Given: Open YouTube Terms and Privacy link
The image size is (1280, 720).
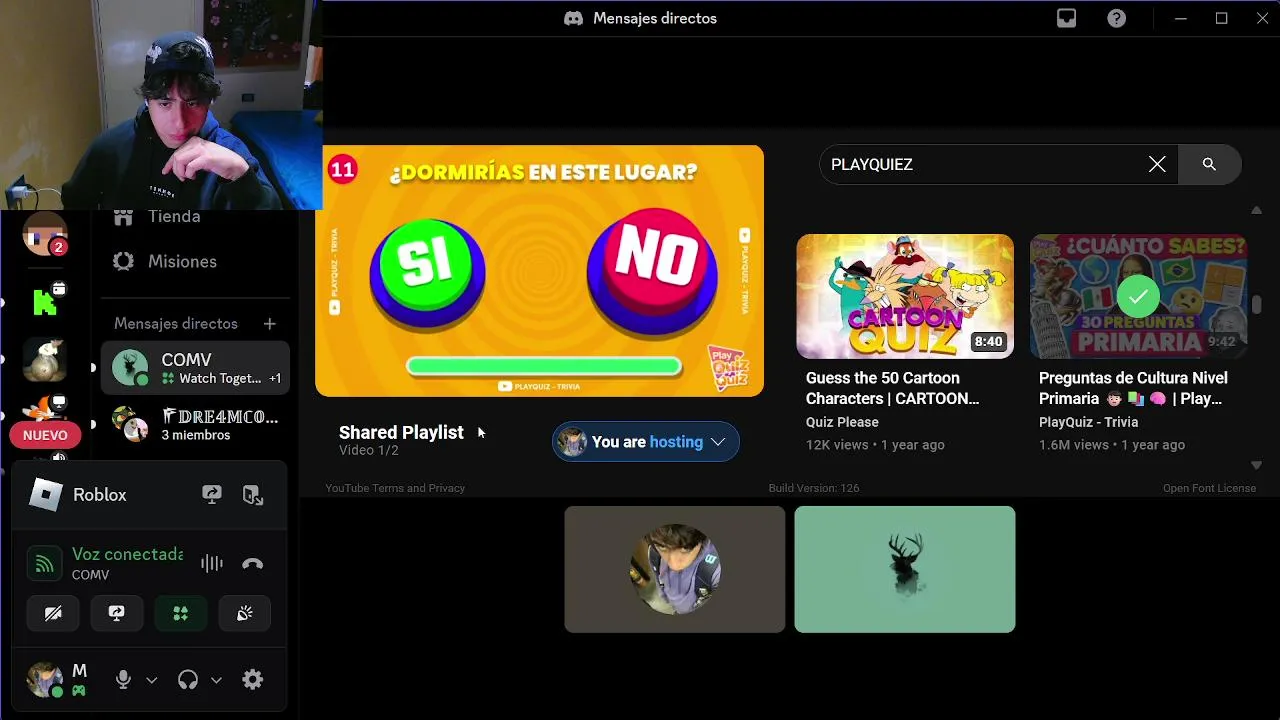Looking at the screenshot, I should 395,488.
